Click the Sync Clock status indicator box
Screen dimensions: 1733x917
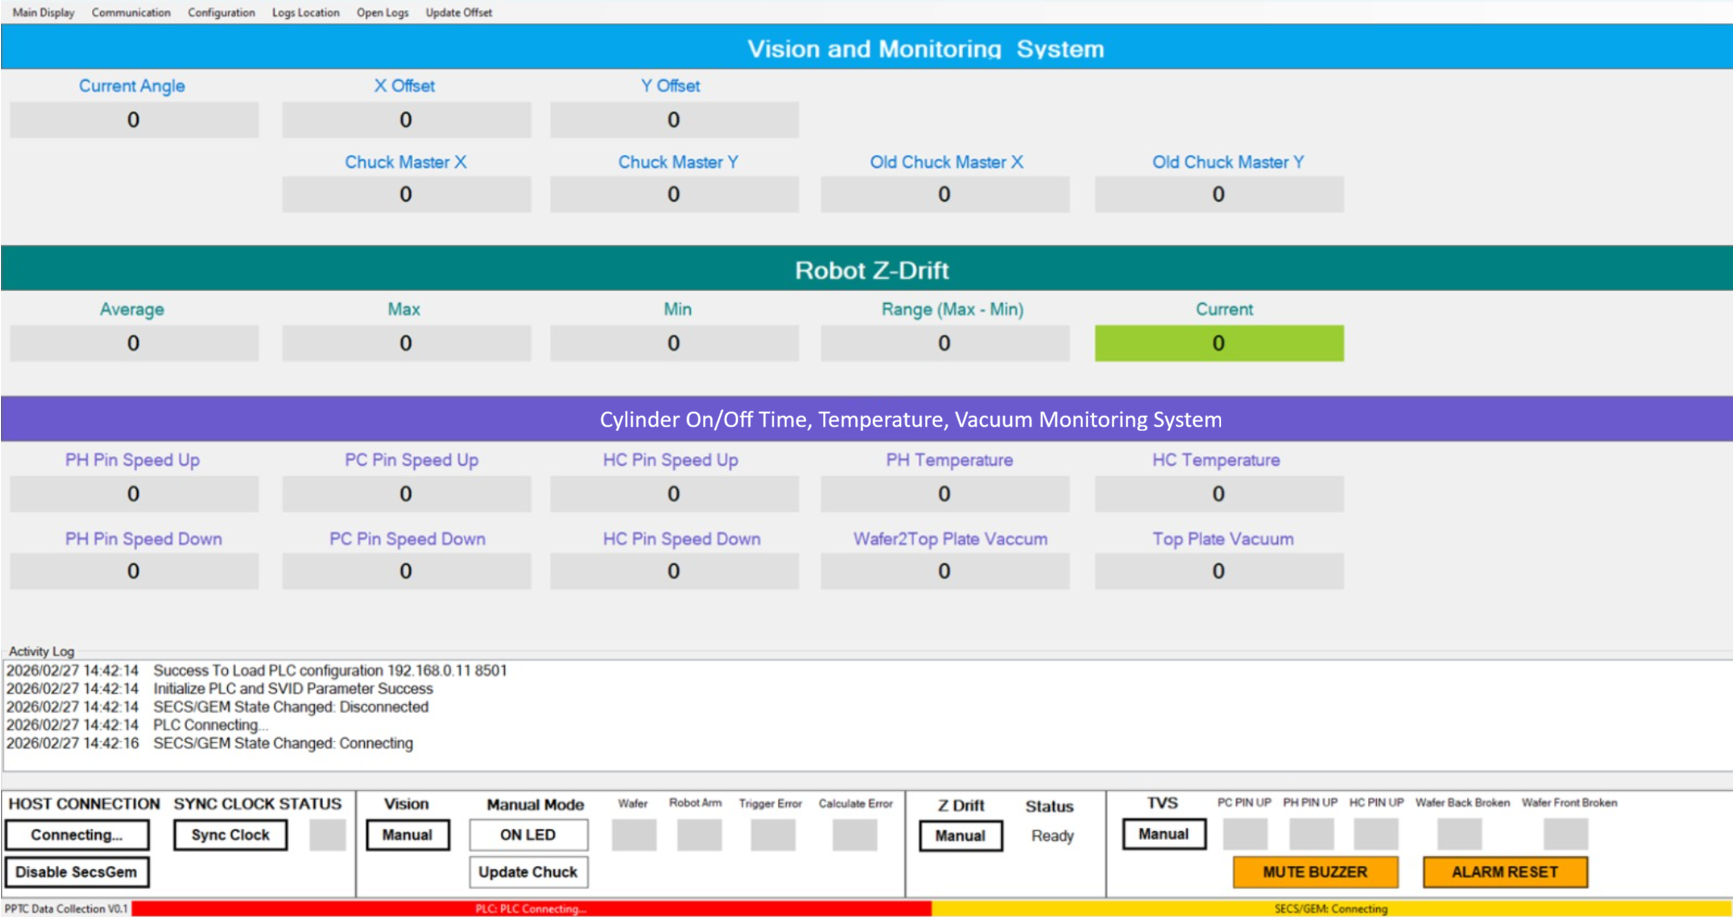click(x=327, y=835)
